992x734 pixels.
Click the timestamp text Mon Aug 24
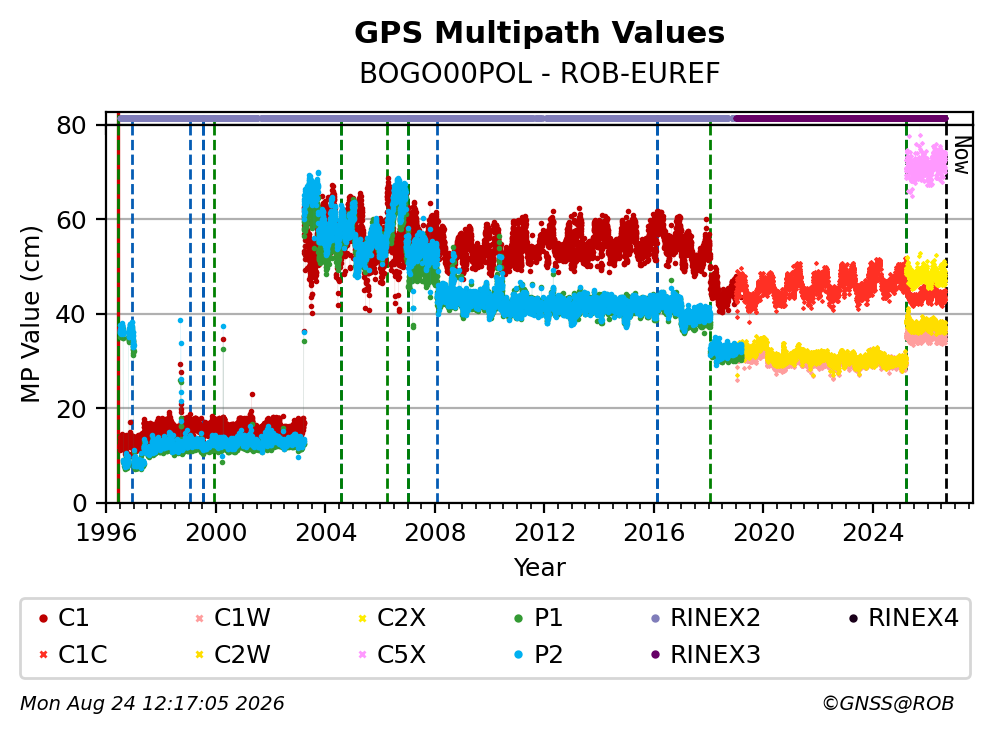coord(78,703)
